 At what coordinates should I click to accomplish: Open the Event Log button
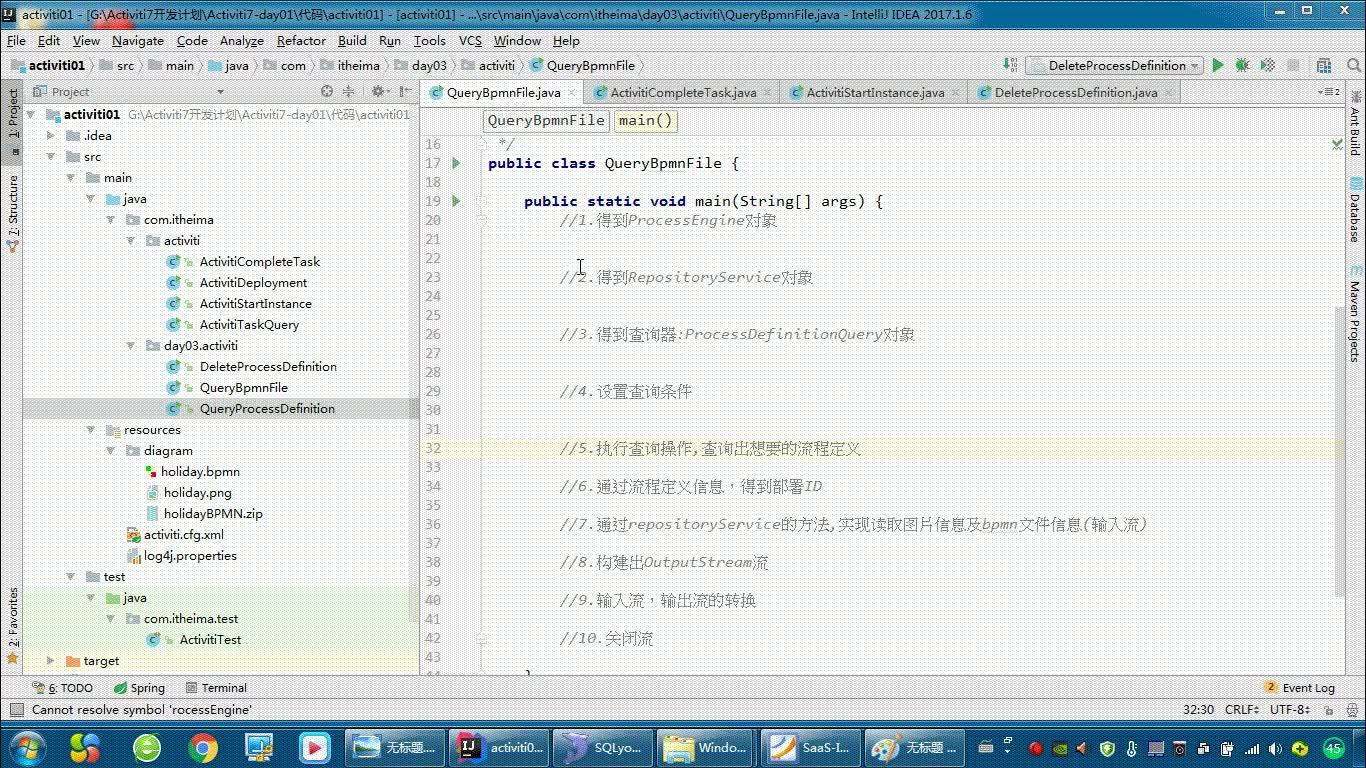click(1300, 688)
